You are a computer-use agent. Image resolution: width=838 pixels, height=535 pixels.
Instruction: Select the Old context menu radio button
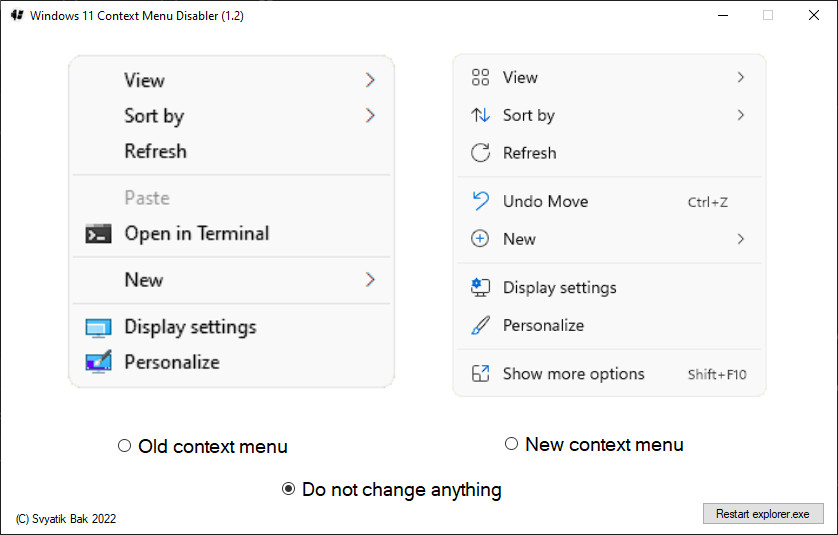[124, 446]
